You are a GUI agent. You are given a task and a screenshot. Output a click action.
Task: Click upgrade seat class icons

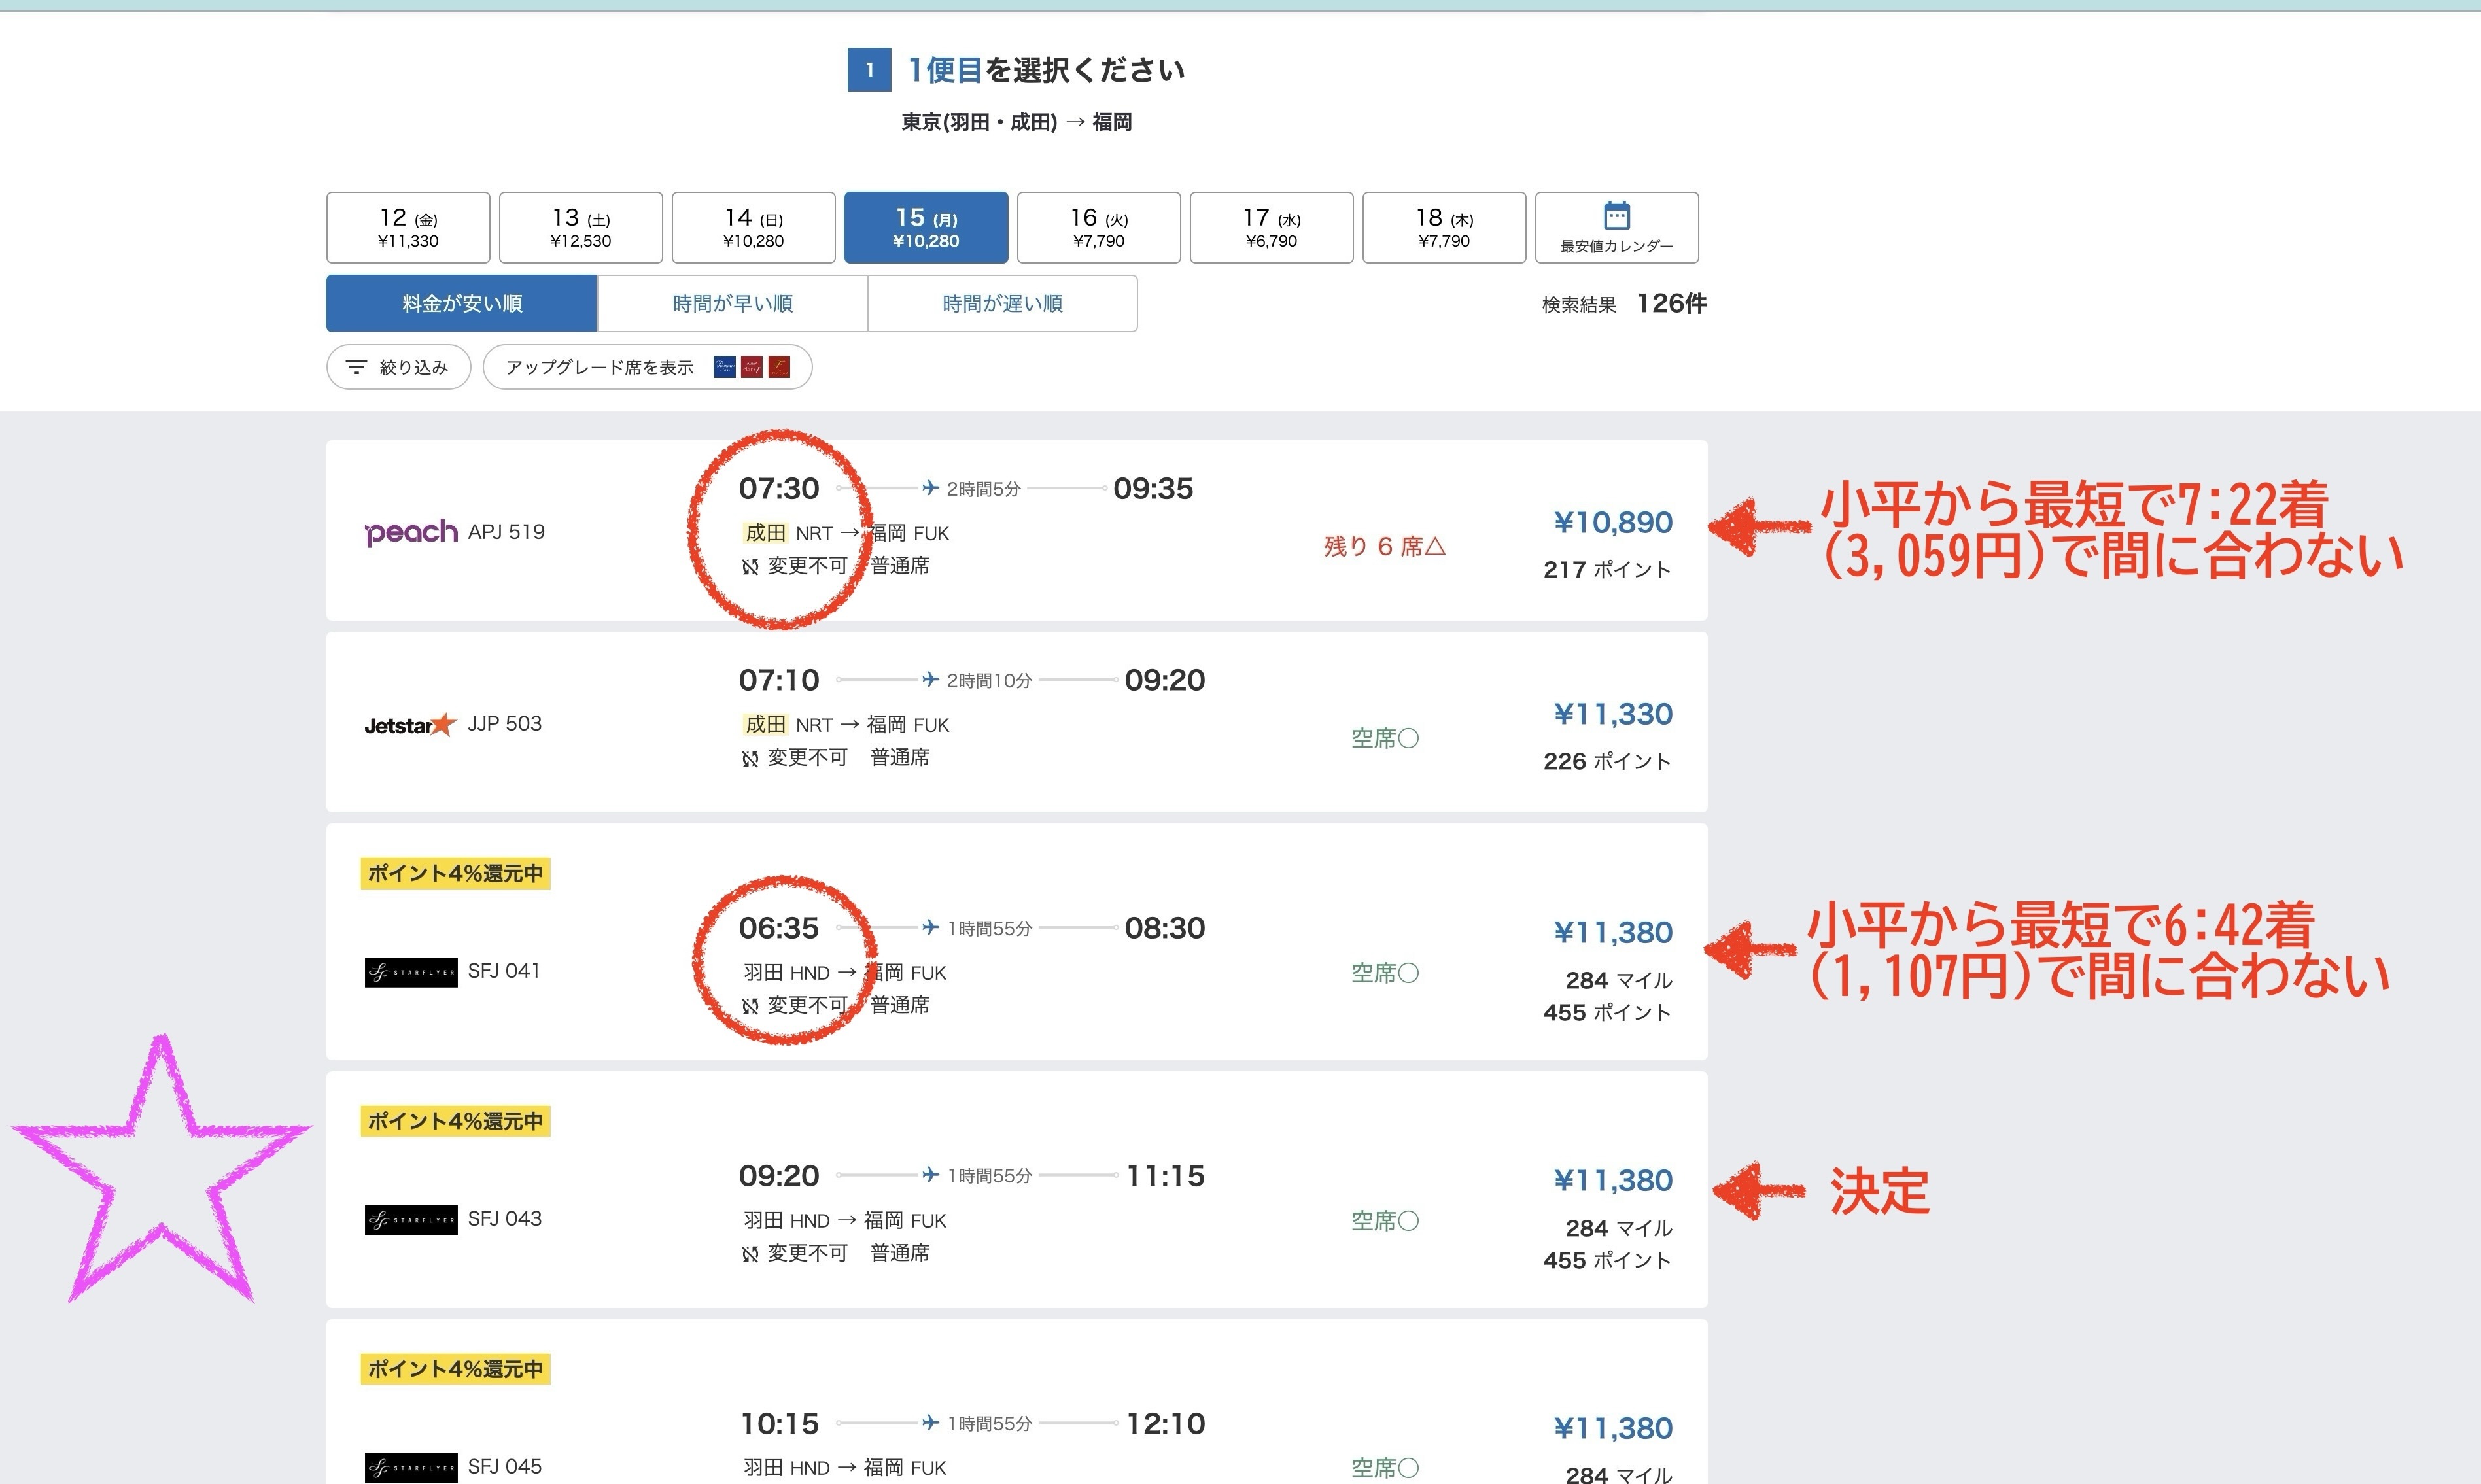[752, 367]
